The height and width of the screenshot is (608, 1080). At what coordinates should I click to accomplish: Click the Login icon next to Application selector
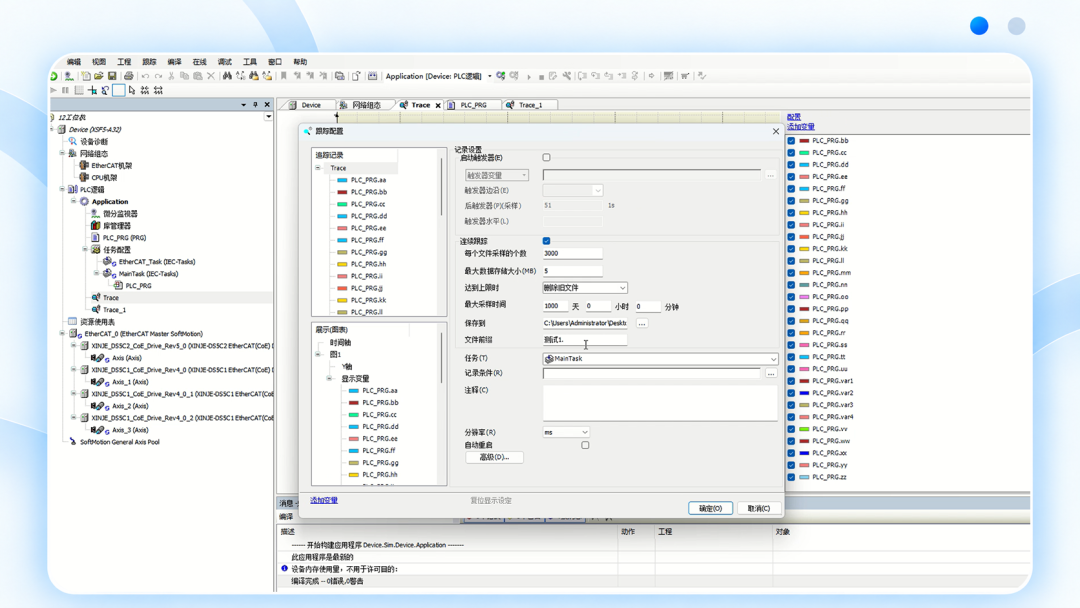(x=501, y=76)
